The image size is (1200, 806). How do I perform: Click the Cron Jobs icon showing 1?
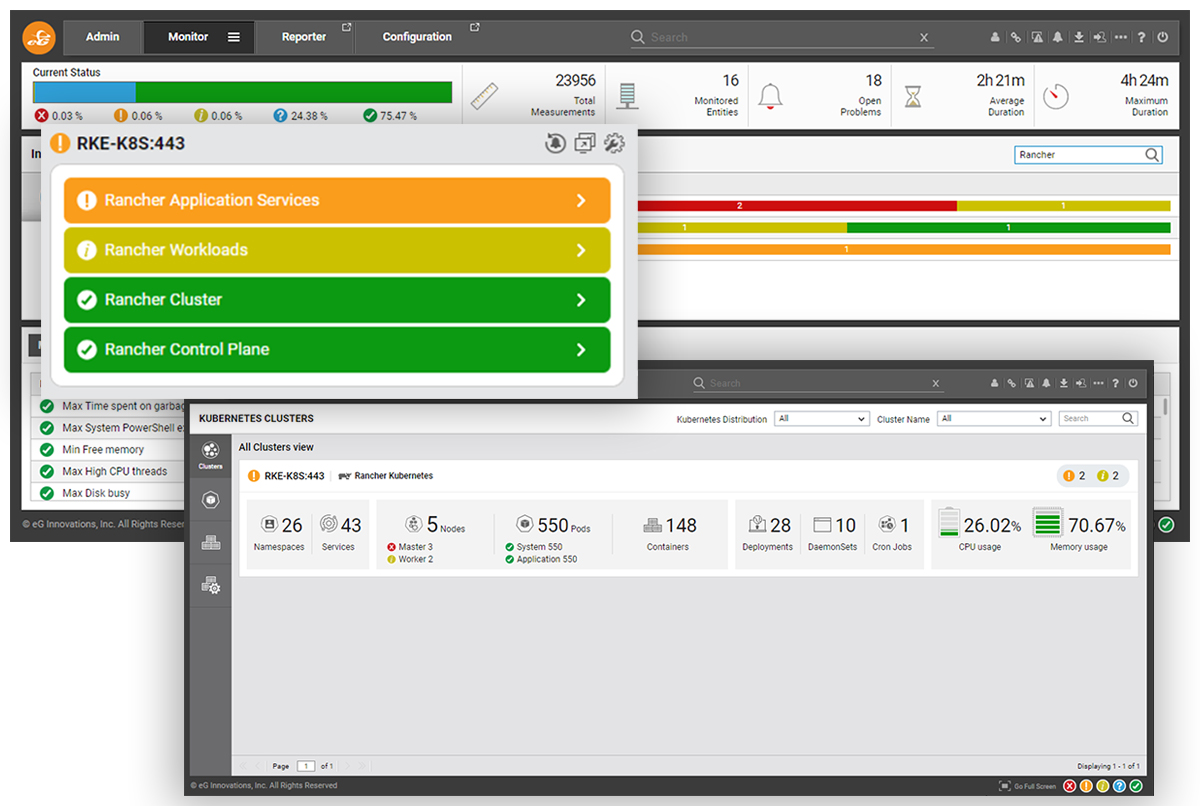886,524
